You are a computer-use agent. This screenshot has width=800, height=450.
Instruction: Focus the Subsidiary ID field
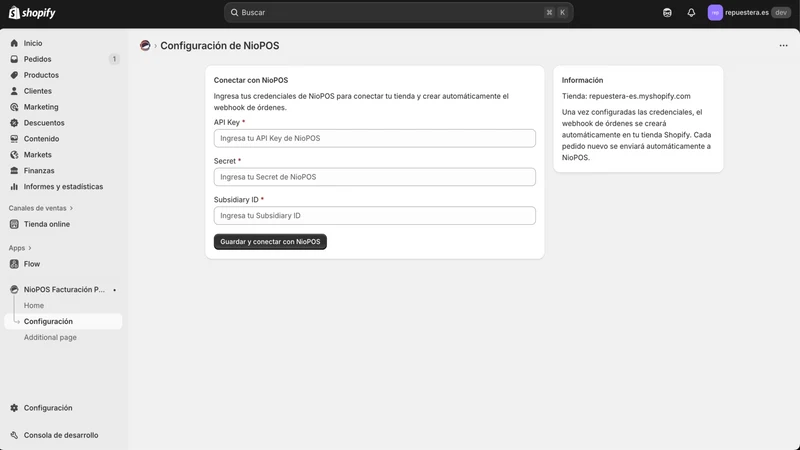click(374, 216)
